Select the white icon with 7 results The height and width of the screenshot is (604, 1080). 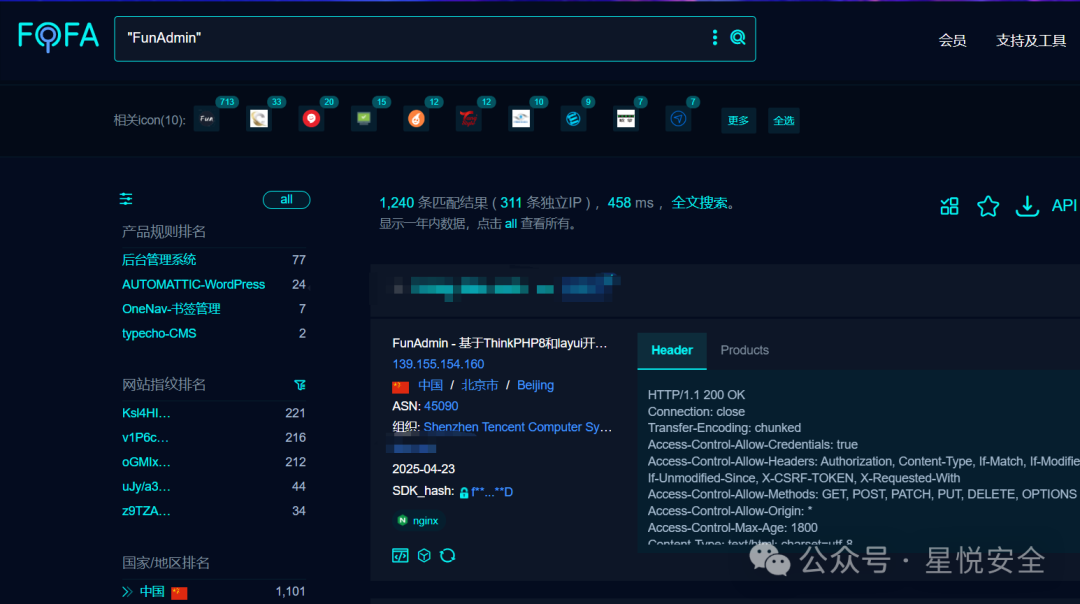pyautogui.click(x=625, y=119)
